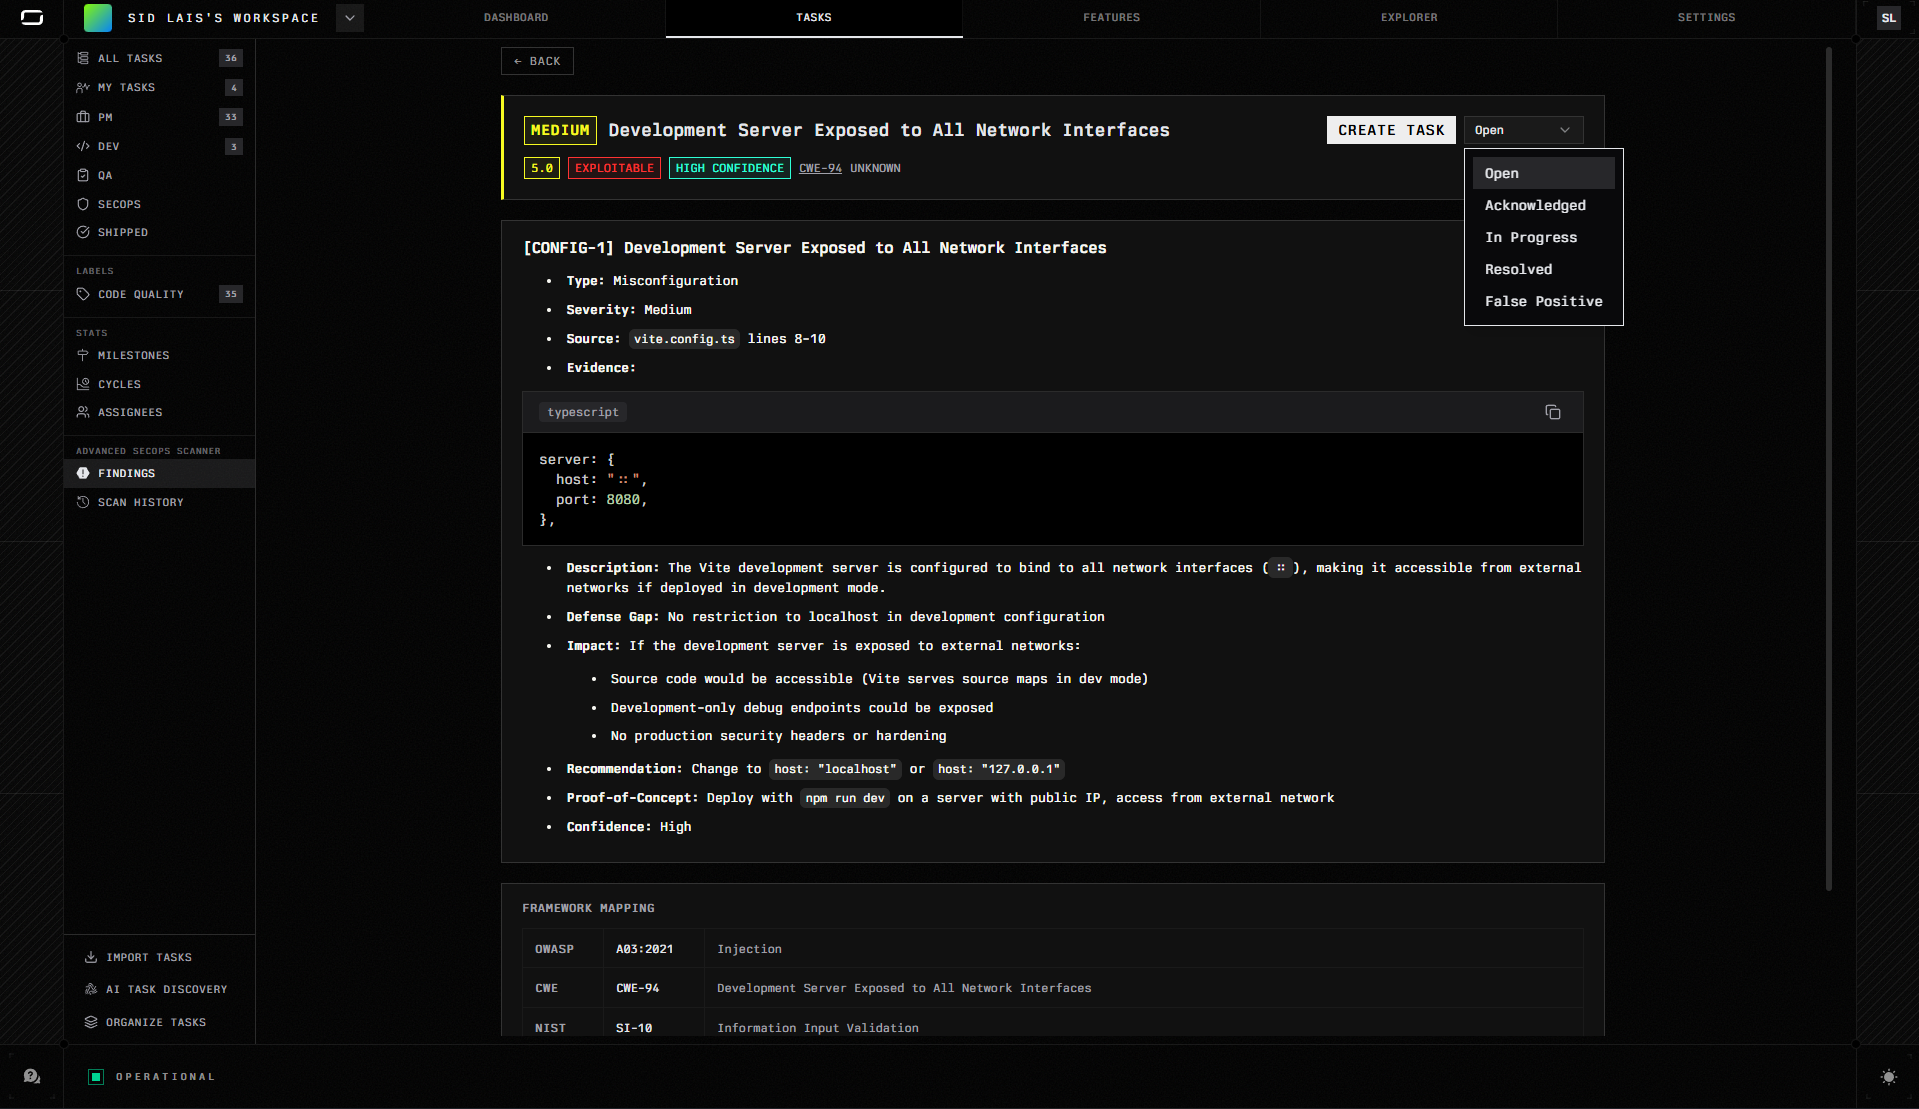The height and width of the screenshot is (1109, 1919).
Task: Select In Progress status option
Action: tap(1543, 237)
